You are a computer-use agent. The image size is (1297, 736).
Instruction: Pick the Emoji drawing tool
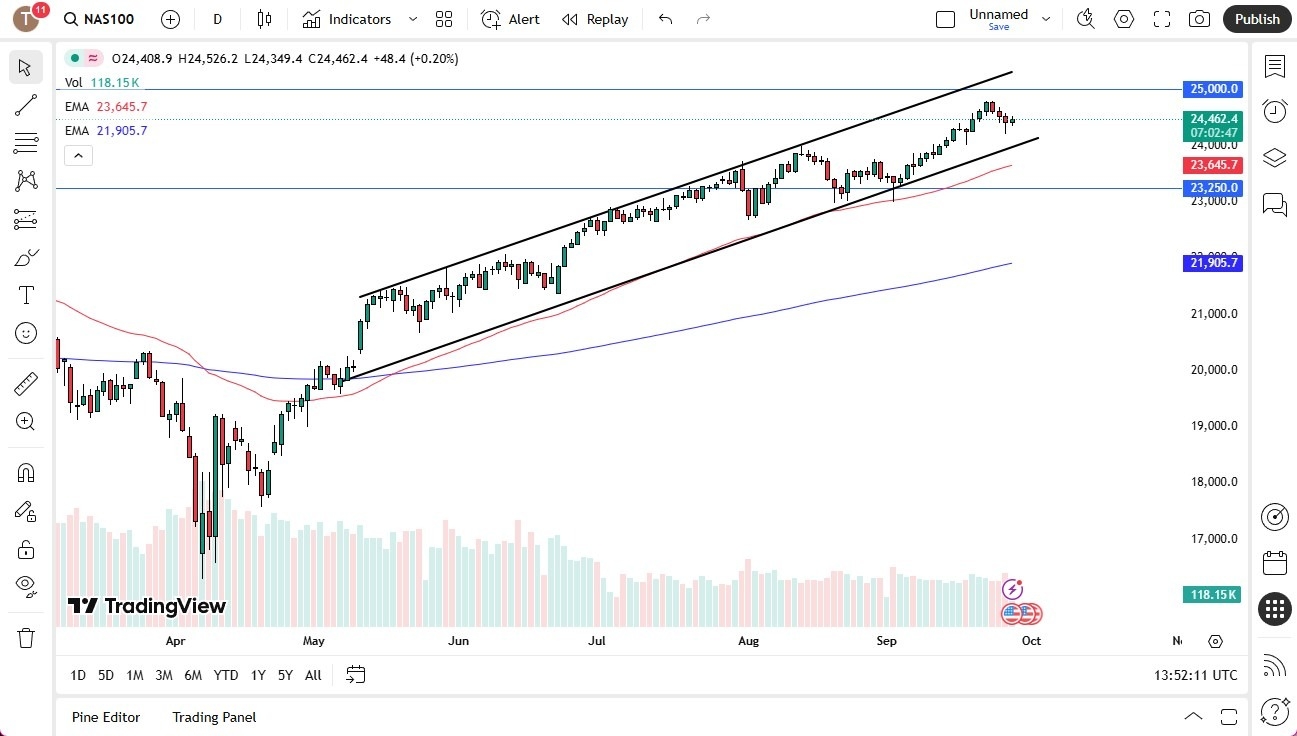tap(25, 333)
